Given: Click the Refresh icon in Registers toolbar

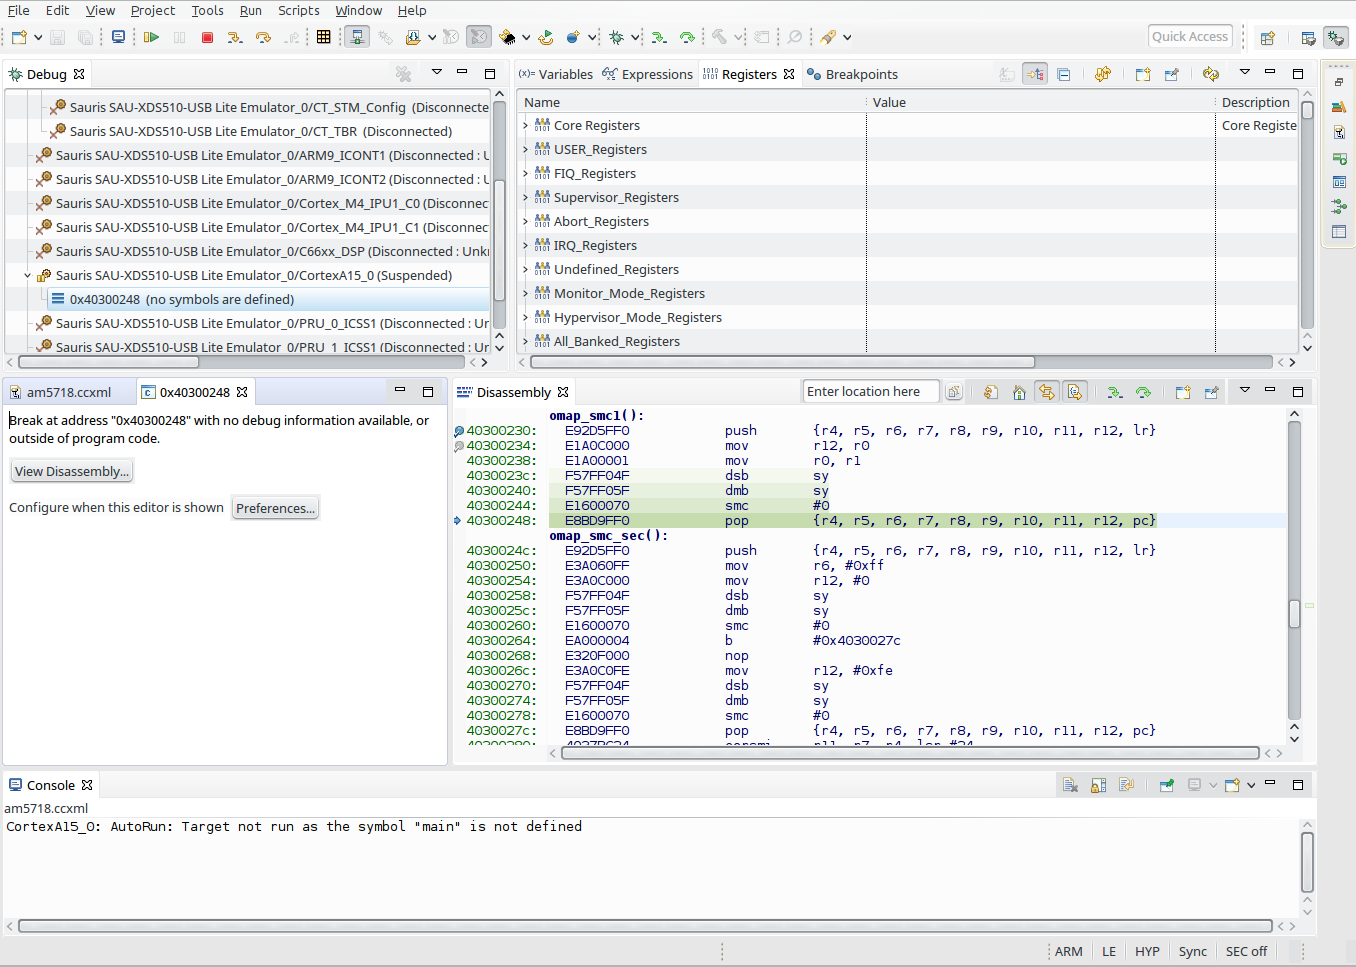Looking at the screenshot, I should 1211,74.
